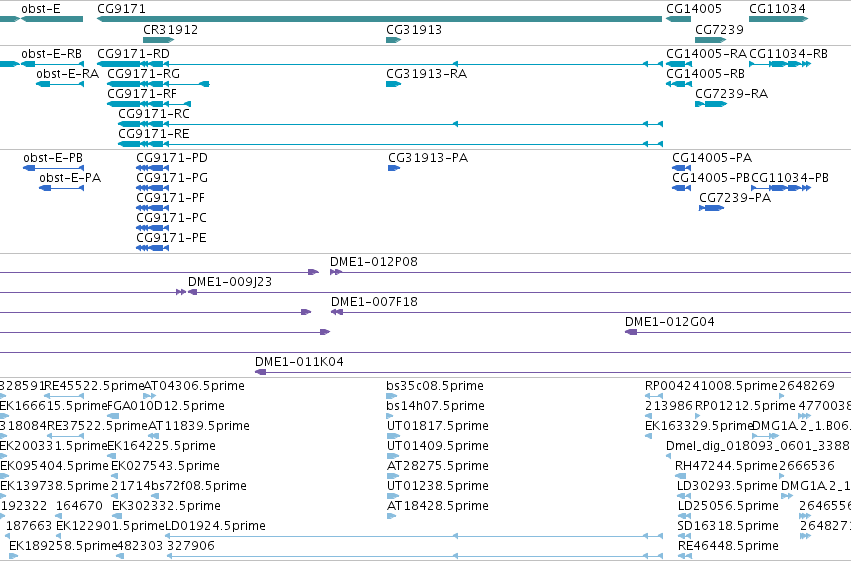
Task: Select transcript obst-E-RB label
Action: pyautogui.click(x=52, y=54)
